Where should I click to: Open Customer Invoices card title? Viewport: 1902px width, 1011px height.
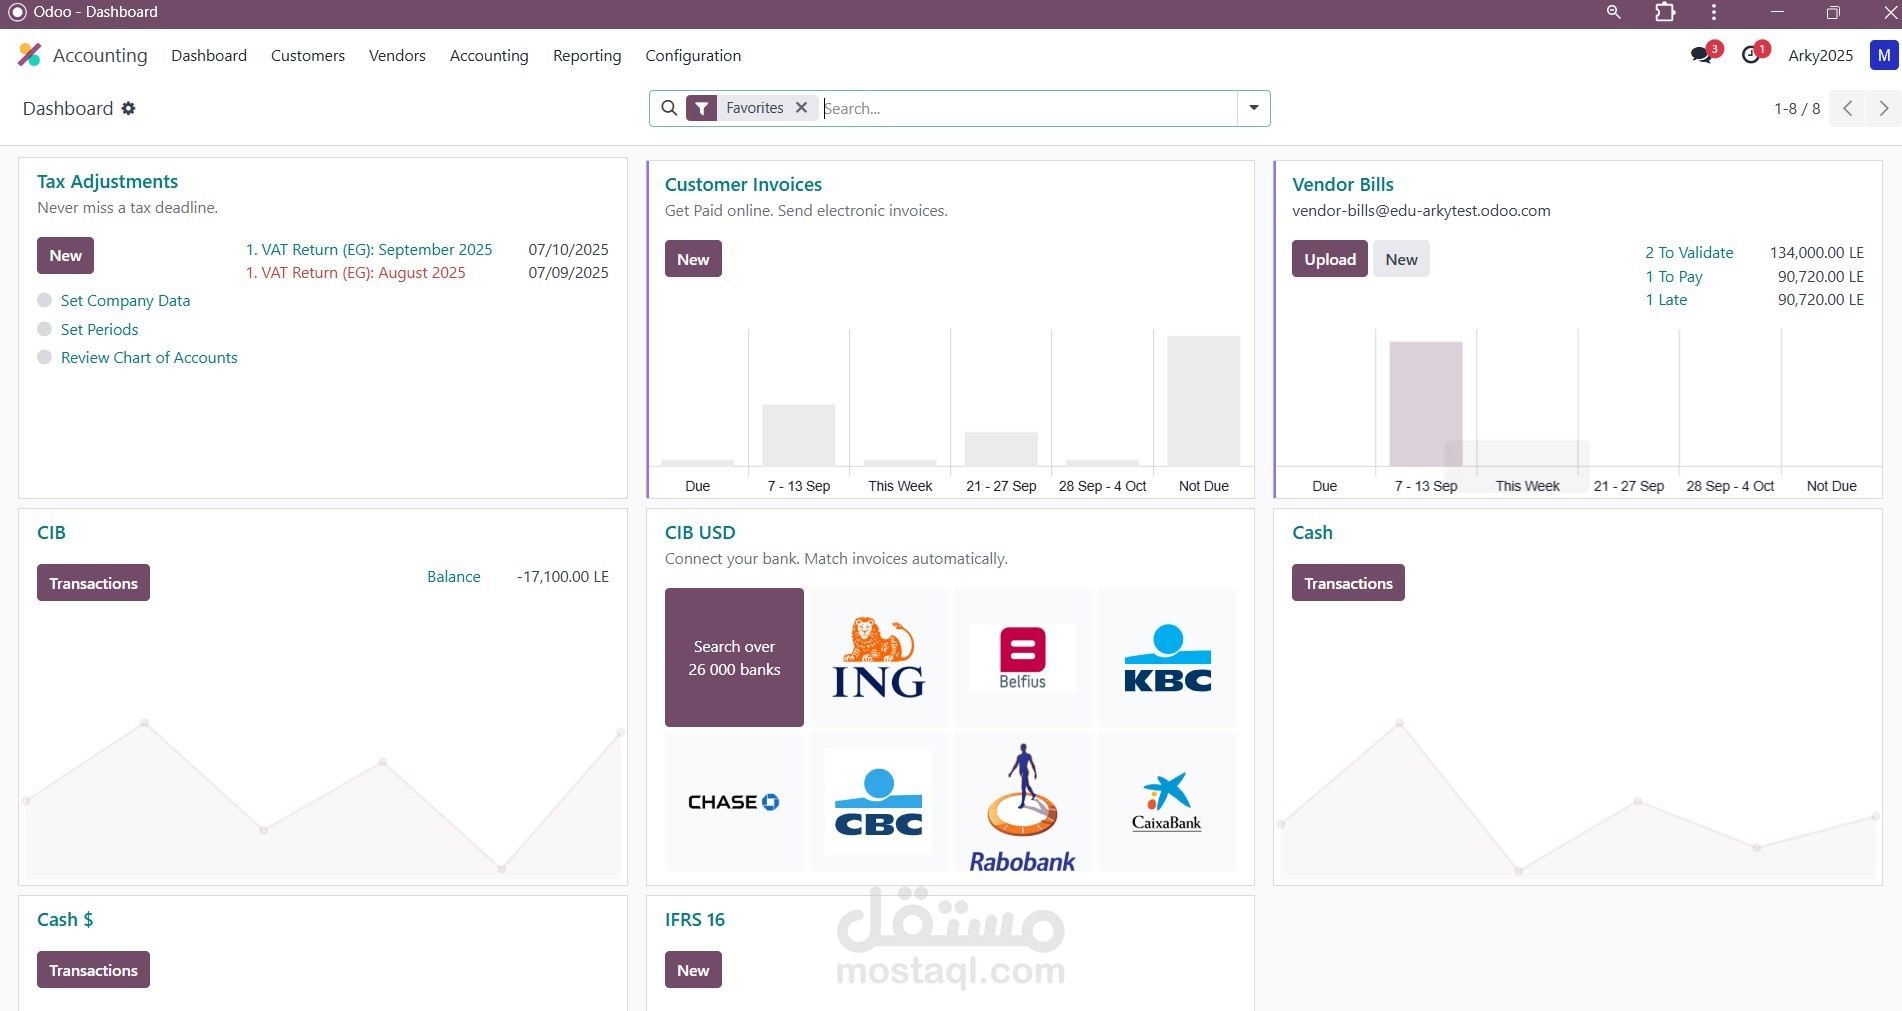pyautogui.click(x=743, y=184)
